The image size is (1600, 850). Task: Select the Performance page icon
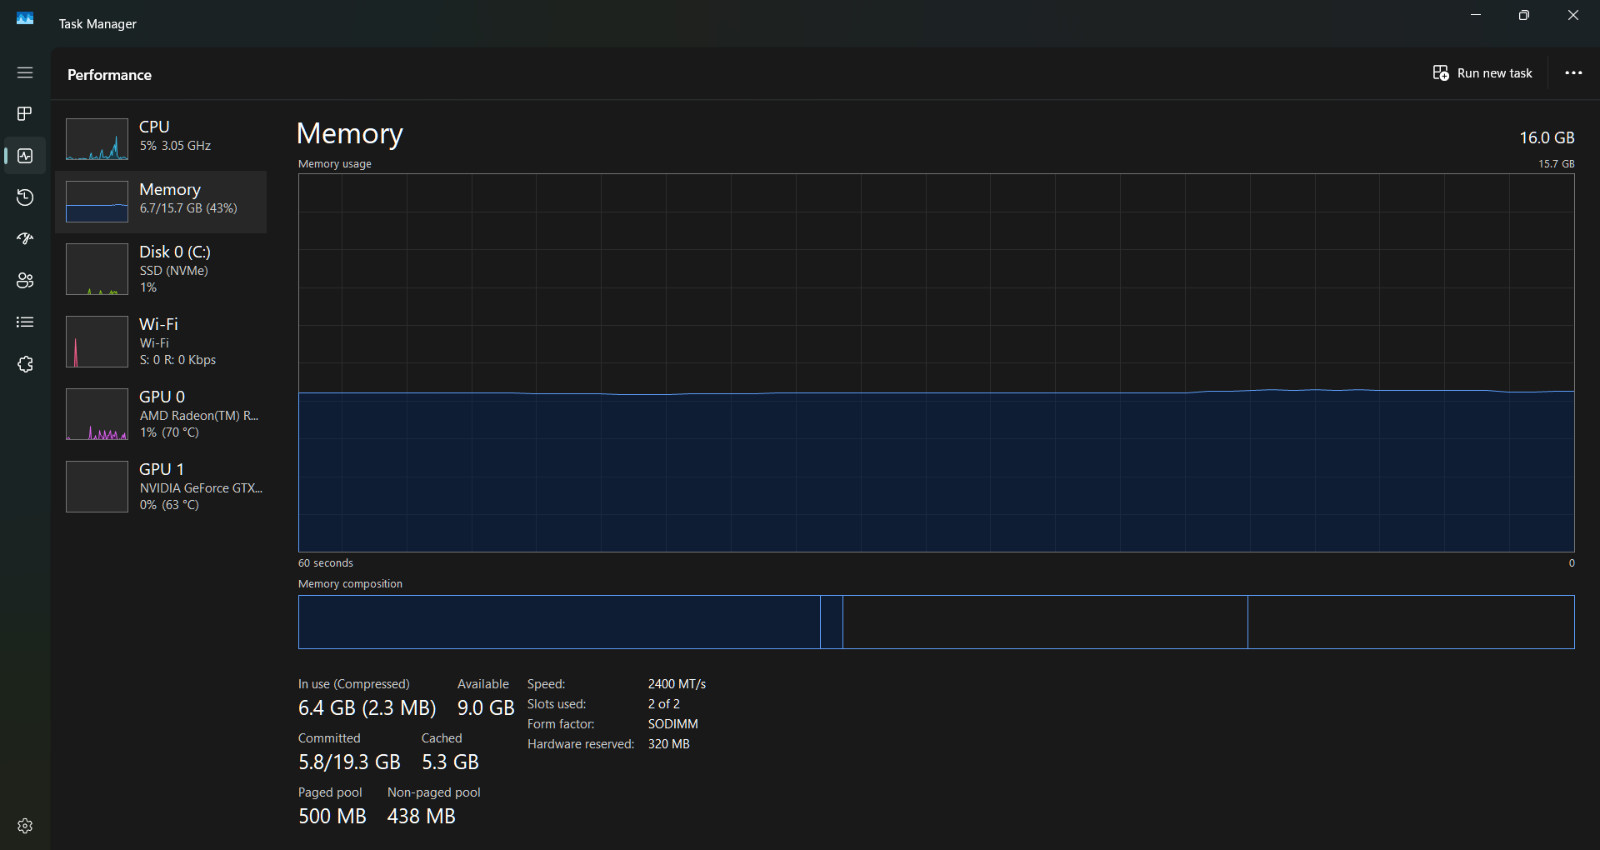pos(25,156)
